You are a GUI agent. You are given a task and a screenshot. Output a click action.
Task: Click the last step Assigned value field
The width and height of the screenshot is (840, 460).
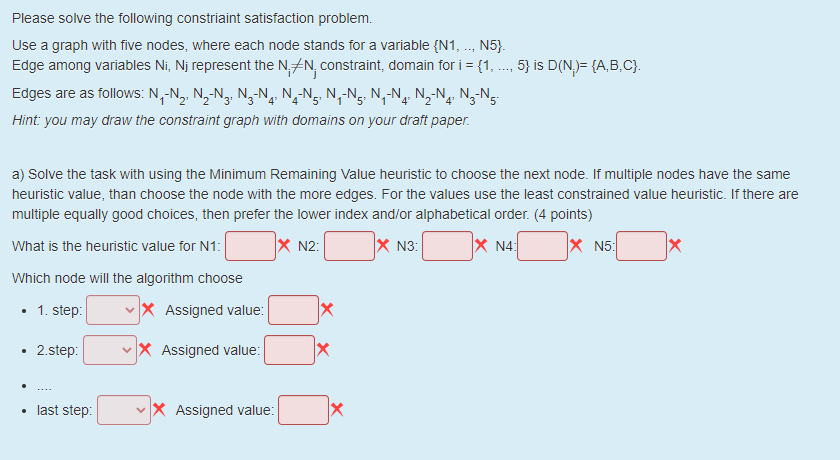(303, 410)
